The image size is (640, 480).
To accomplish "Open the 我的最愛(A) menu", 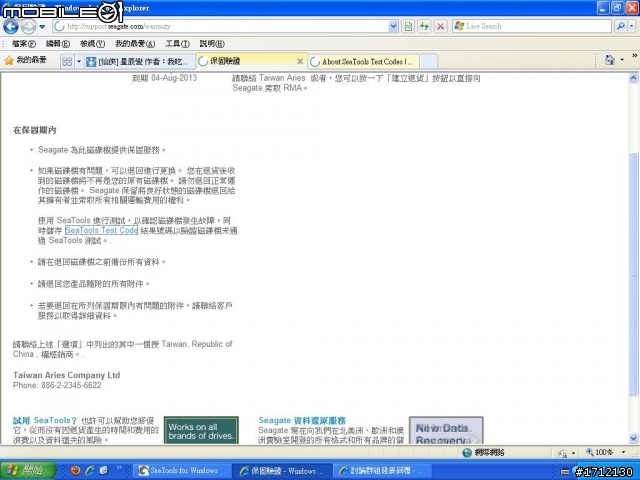I will pyautogui.click(x=135, y=44).
